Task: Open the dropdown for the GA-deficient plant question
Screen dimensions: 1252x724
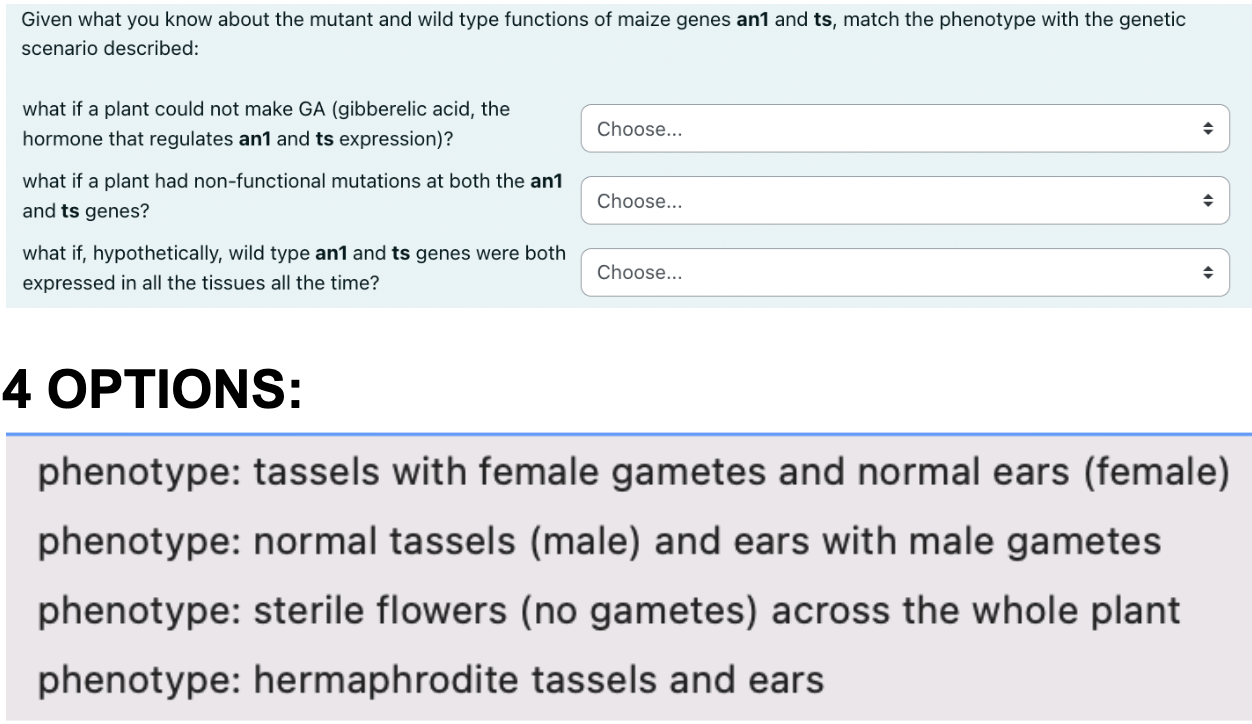Action: (x=900, y=128)
